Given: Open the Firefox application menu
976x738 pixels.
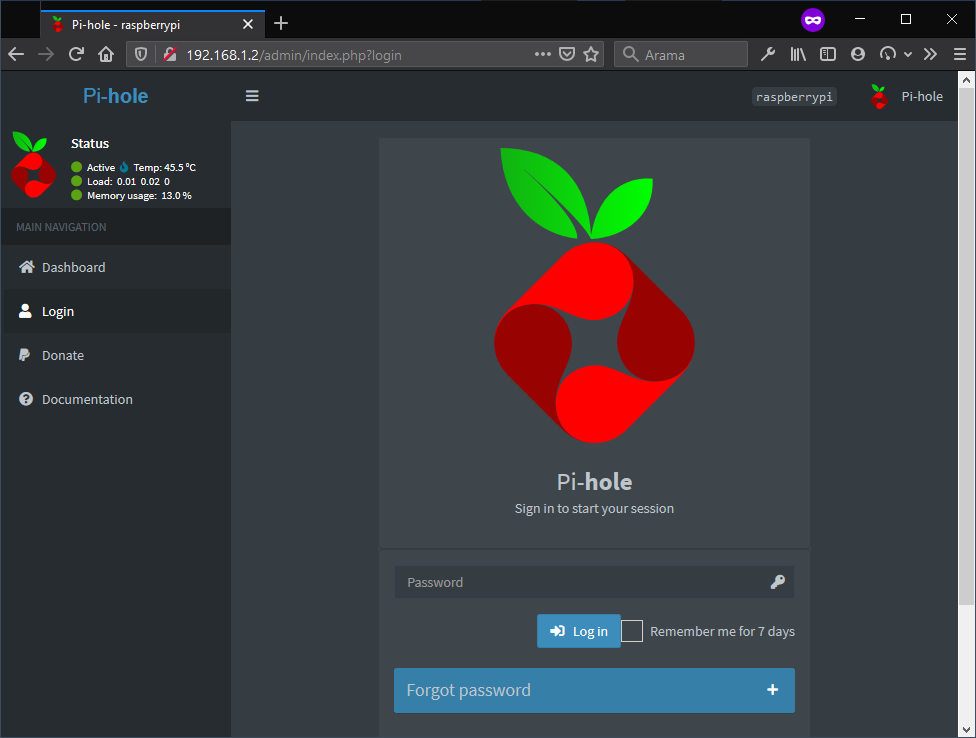Looking at the screenshot, I should 960,54.
